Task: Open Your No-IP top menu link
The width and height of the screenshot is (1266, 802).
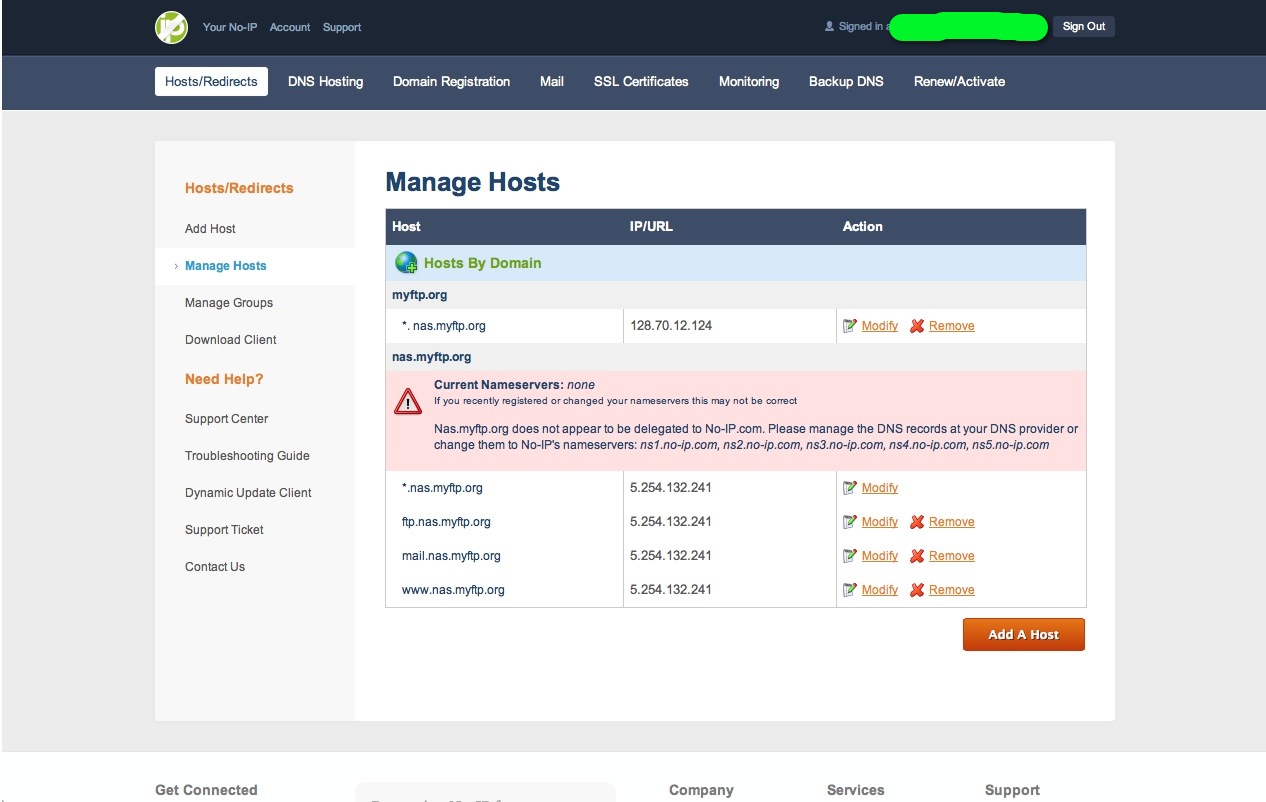Action: (x=230, y=27)
